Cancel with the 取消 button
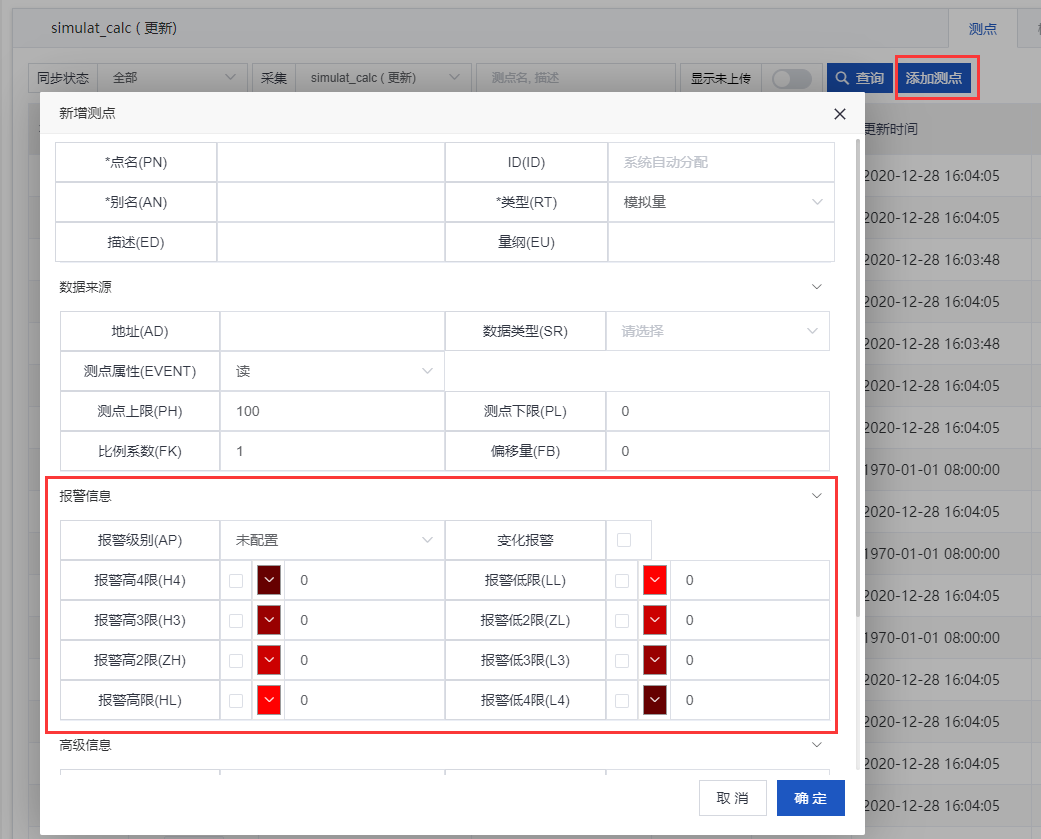The width and height of the screenshot is (1041, 839). coord(733,798)
